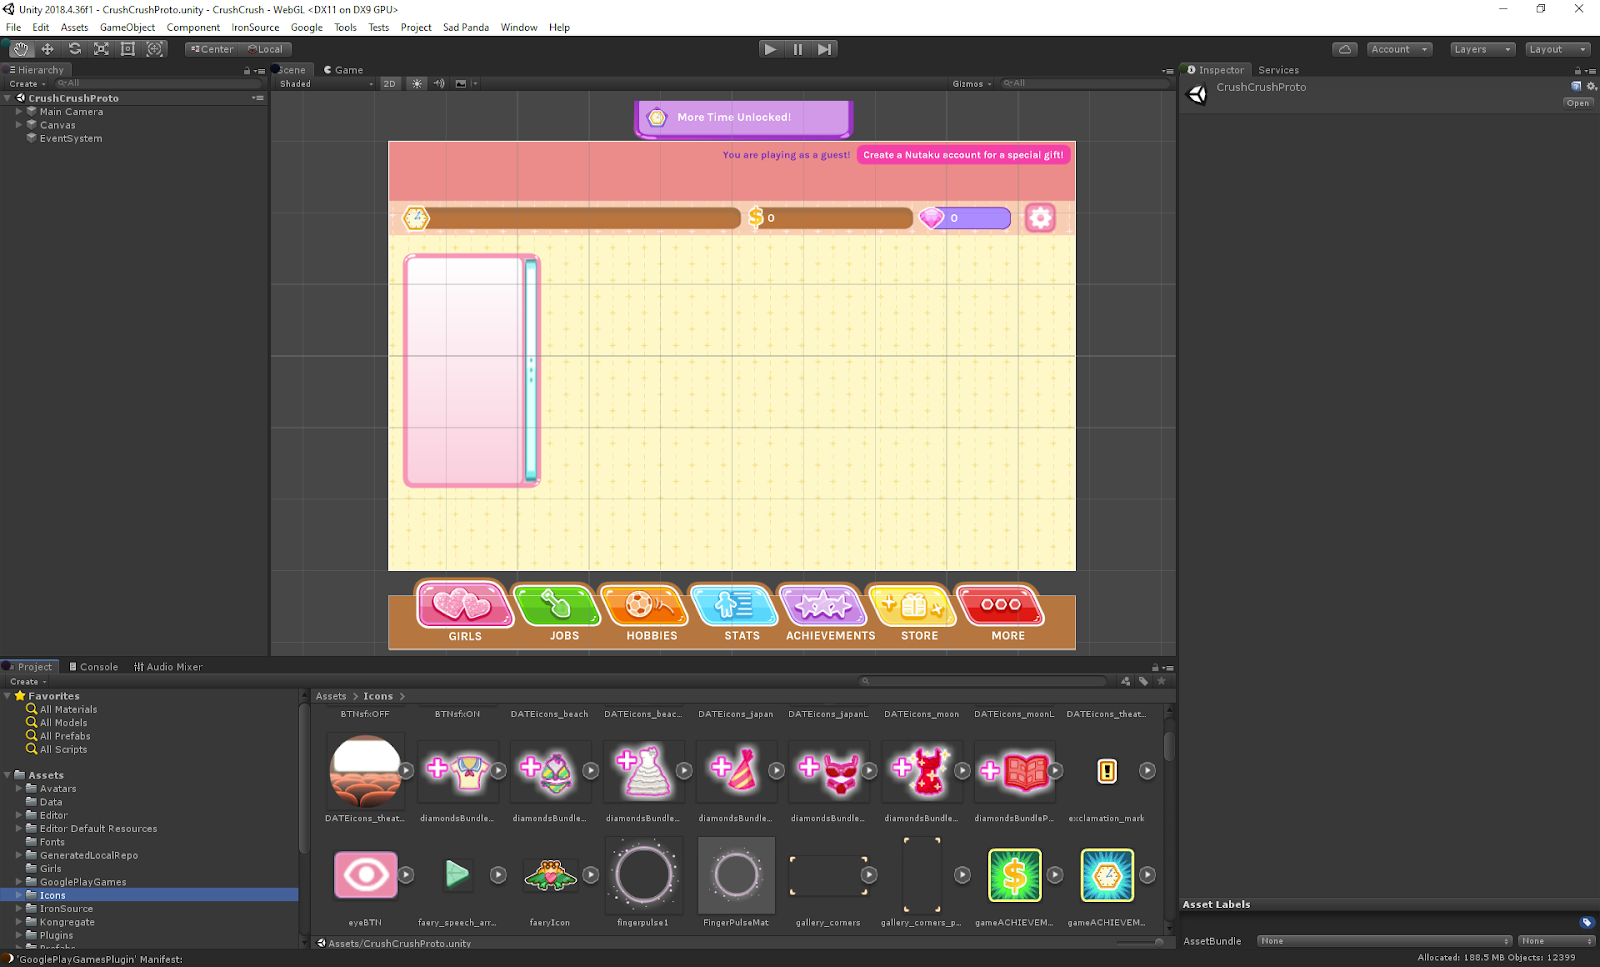Open the Account dropdown
The image size is (1600, 967).
[1399, 49]
